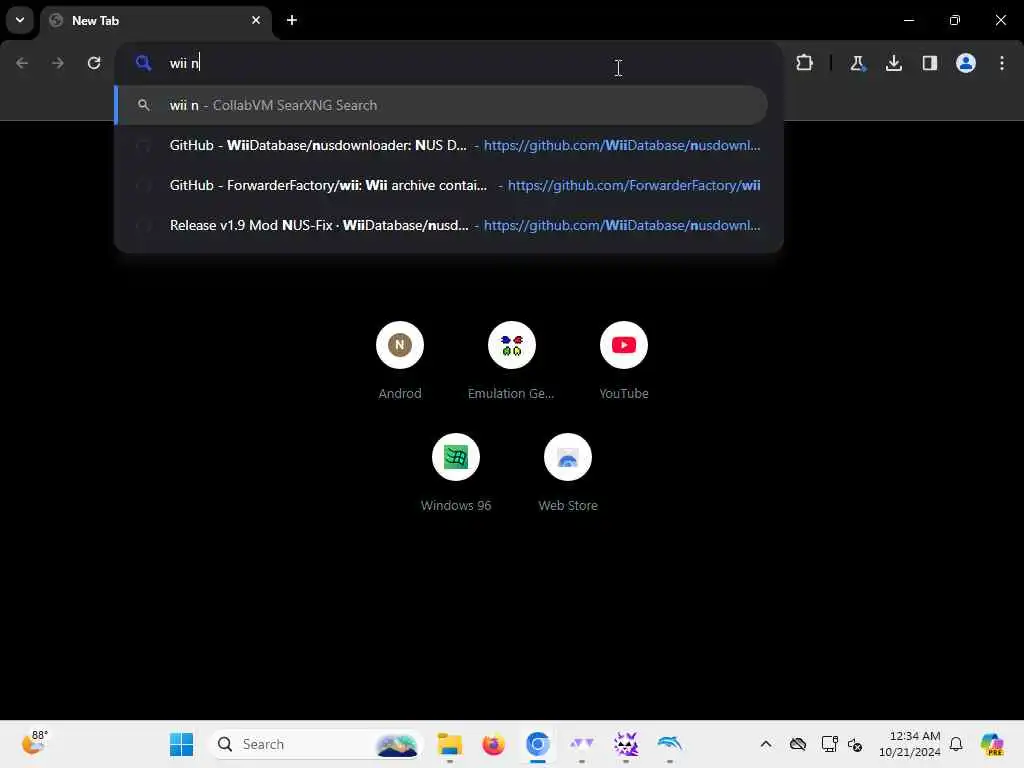Viewport: 1024px width, 768px height.
Task: Toggle the side panel icon
Action: pos(930,63)
